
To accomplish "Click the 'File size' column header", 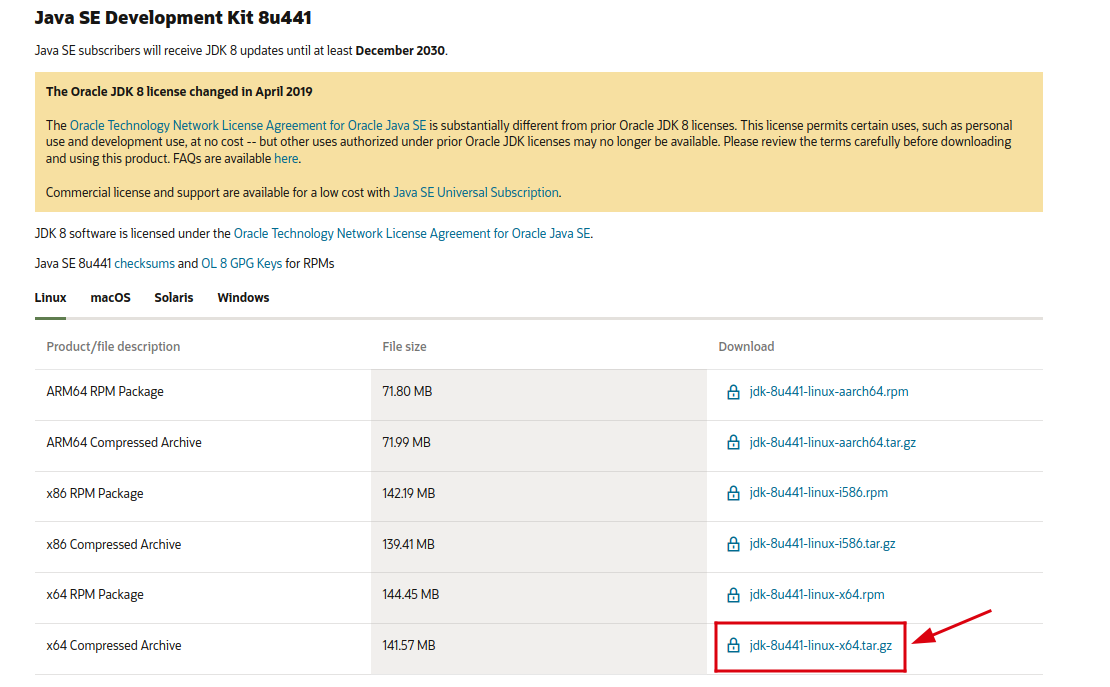I will [404, 346].
